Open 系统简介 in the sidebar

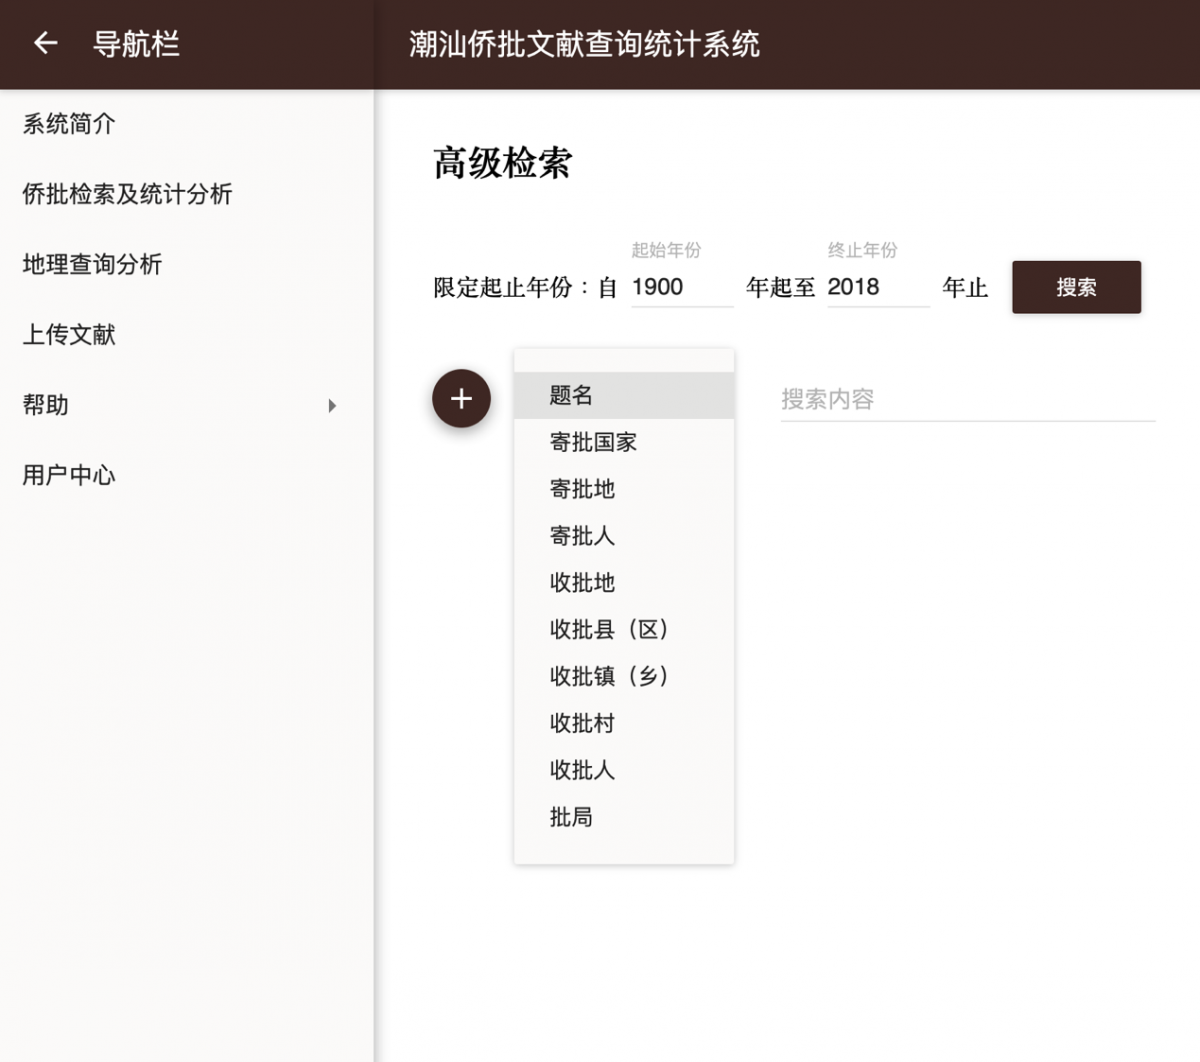tap(69, 124)
